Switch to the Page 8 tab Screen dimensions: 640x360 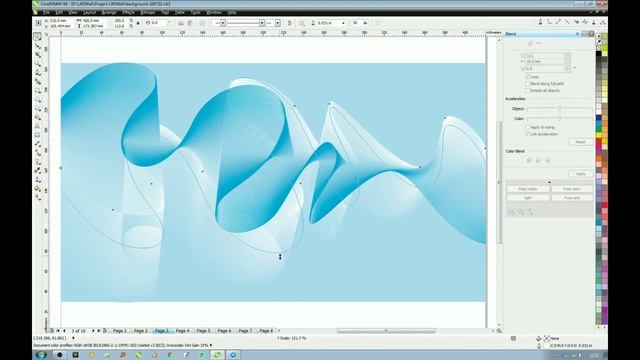coord(266,331)
